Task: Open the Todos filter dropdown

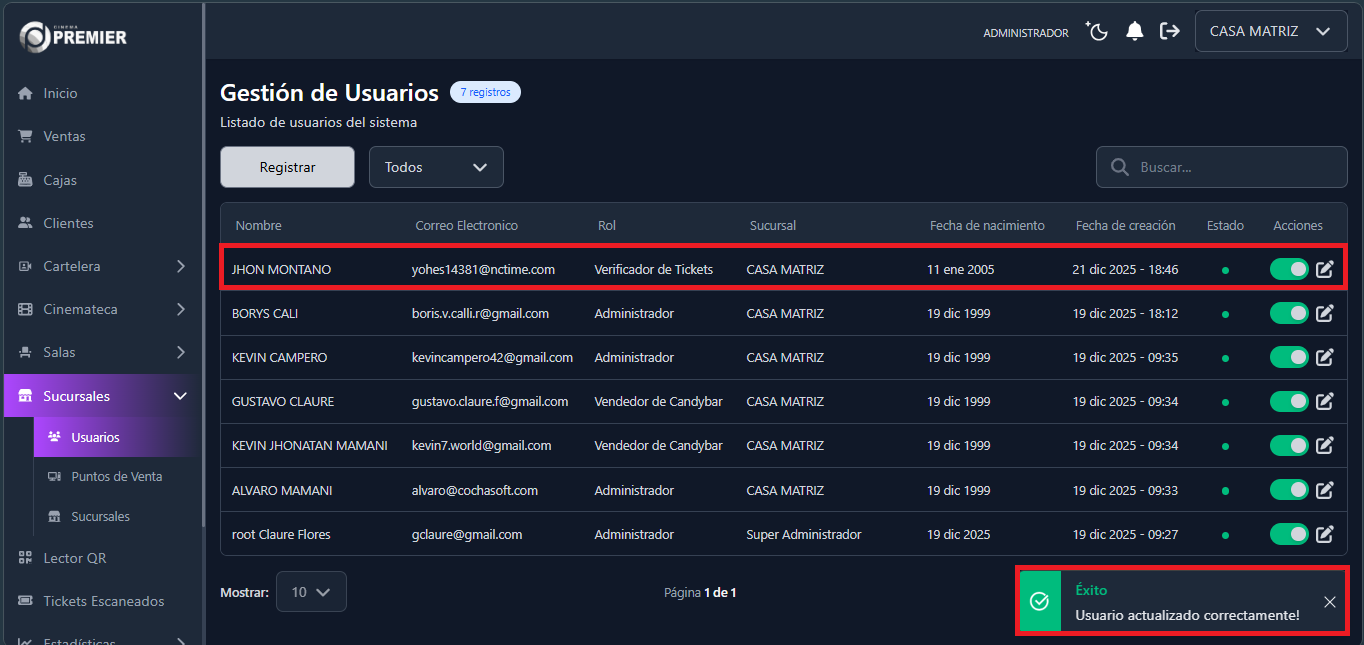Action: pos(436,168)
